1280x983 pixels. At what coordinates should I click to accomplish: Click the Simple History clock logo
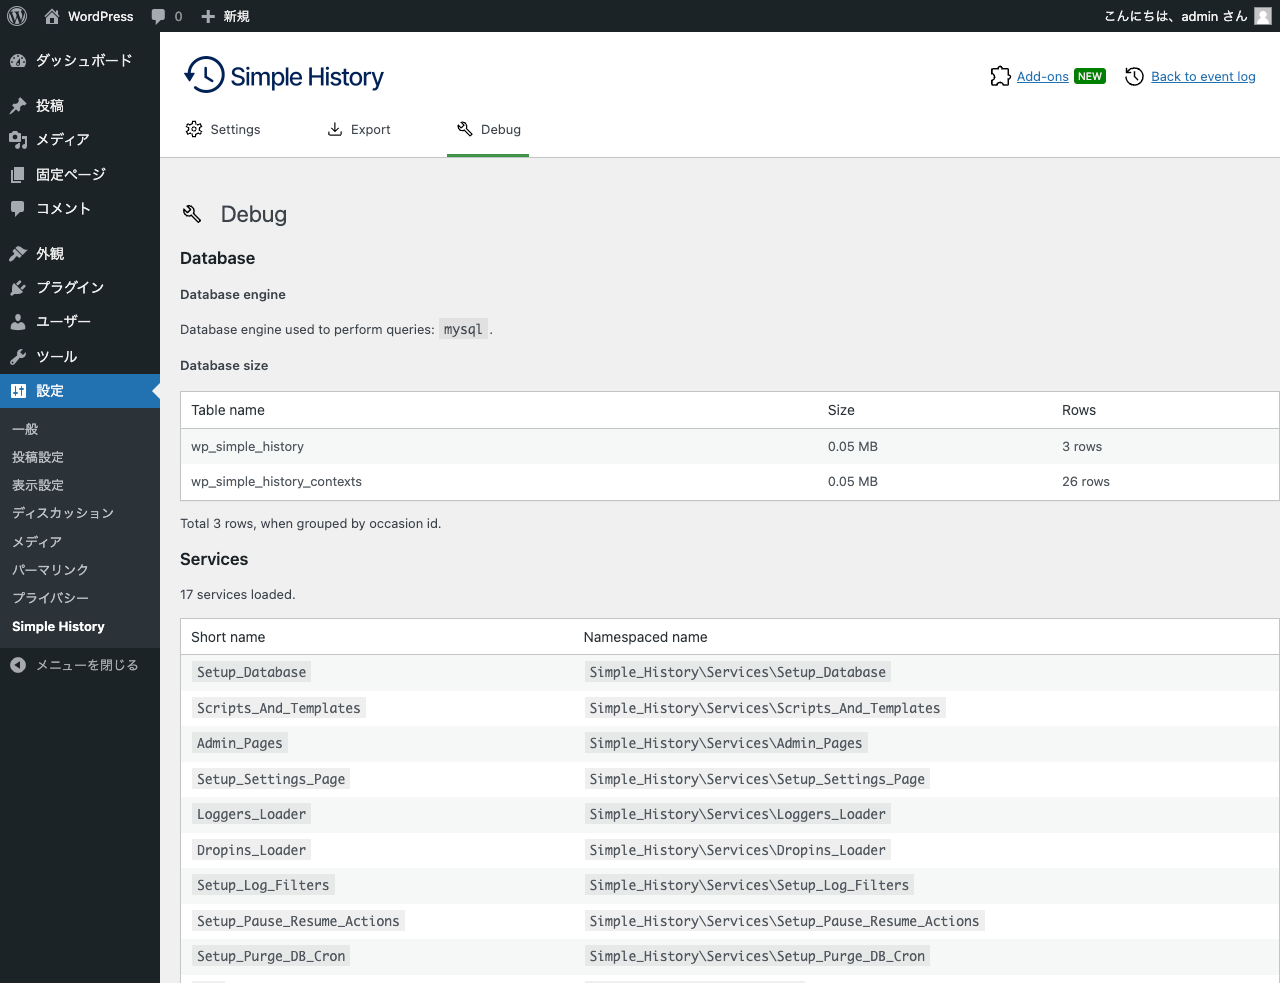[204, 75]
